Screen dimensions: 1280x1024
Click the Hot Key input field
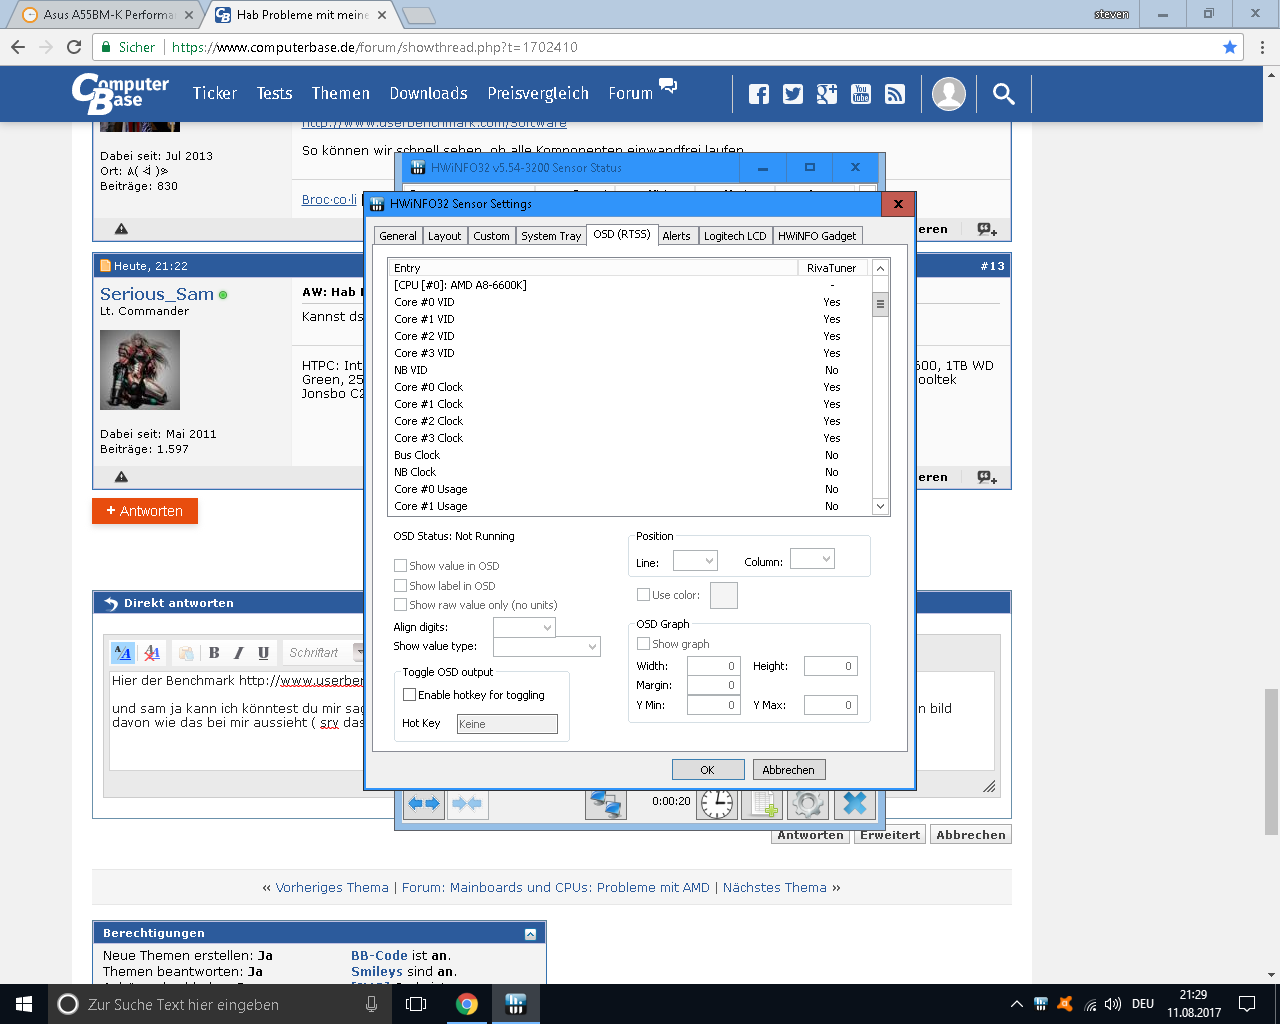(x=507, y=724)
